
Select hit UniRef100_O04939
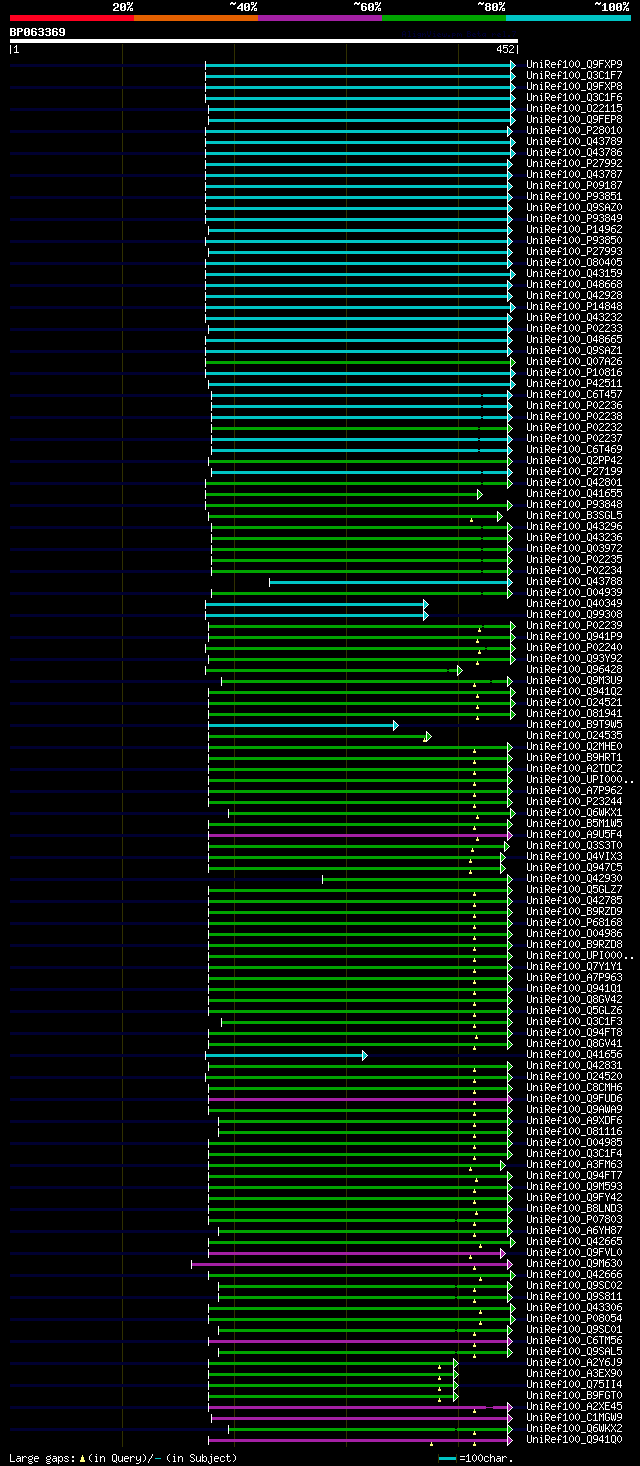pos(574,592)
